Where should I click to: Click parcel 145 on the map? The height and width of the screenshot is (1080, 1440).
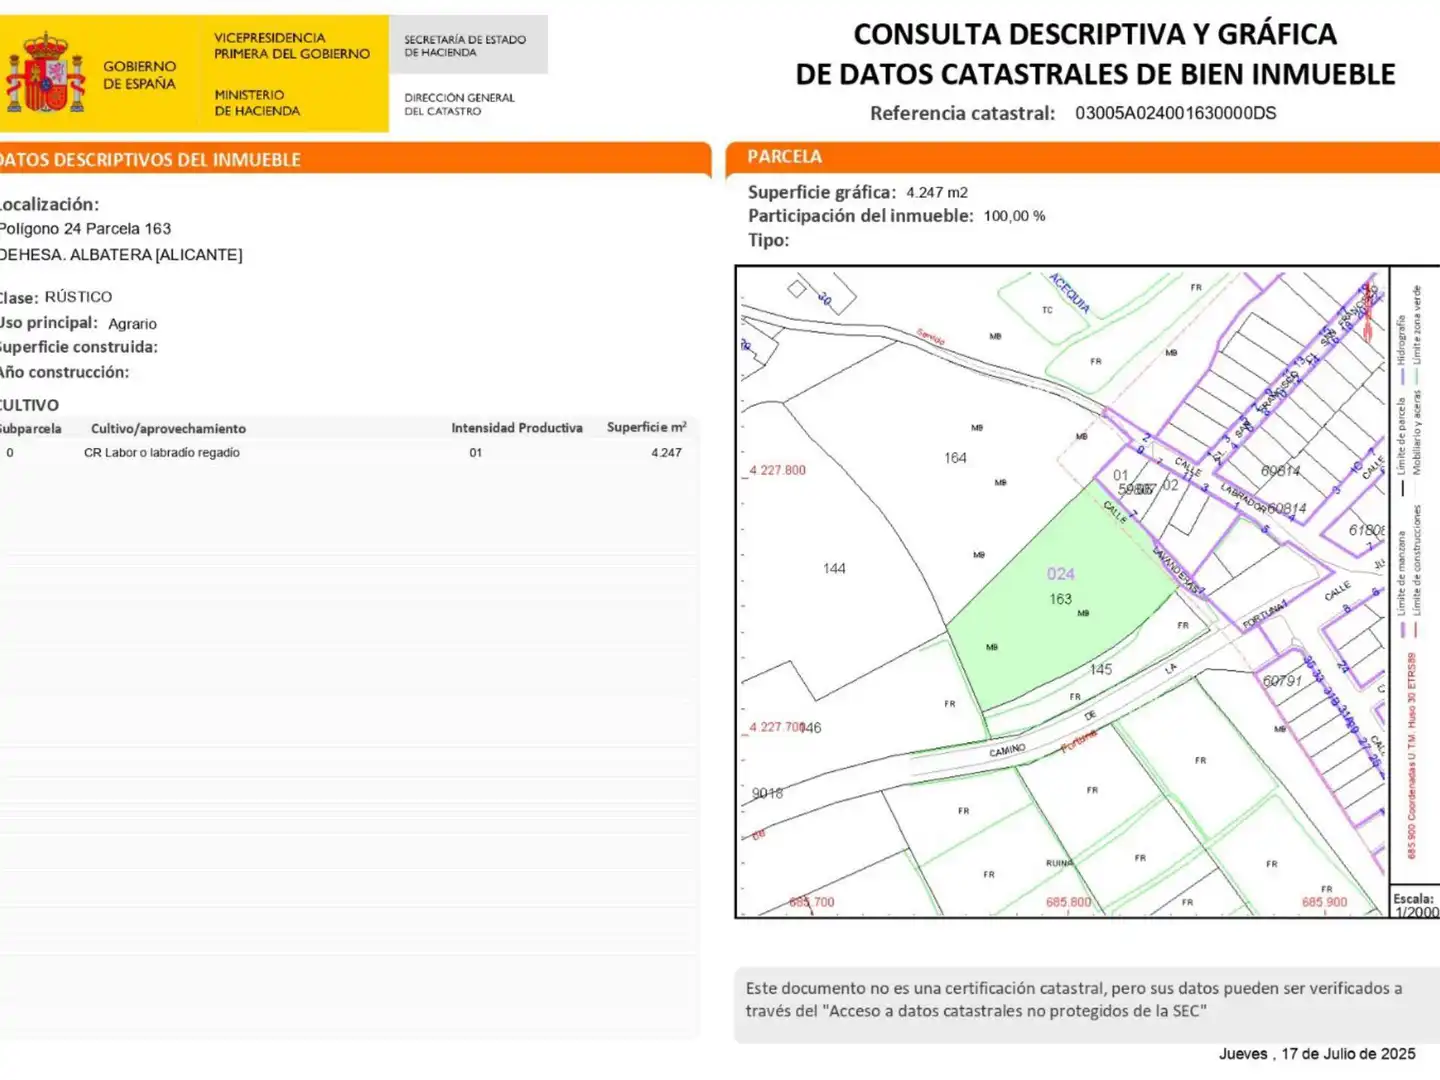[1100, 669]
